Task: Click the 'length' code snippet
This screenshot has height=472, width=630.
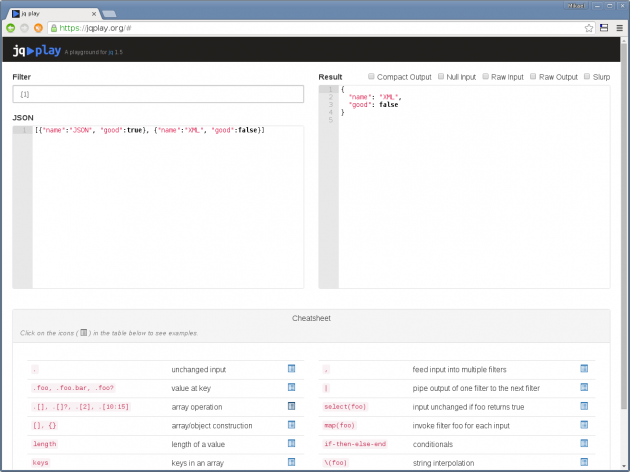Action: [x=44, y=444]
